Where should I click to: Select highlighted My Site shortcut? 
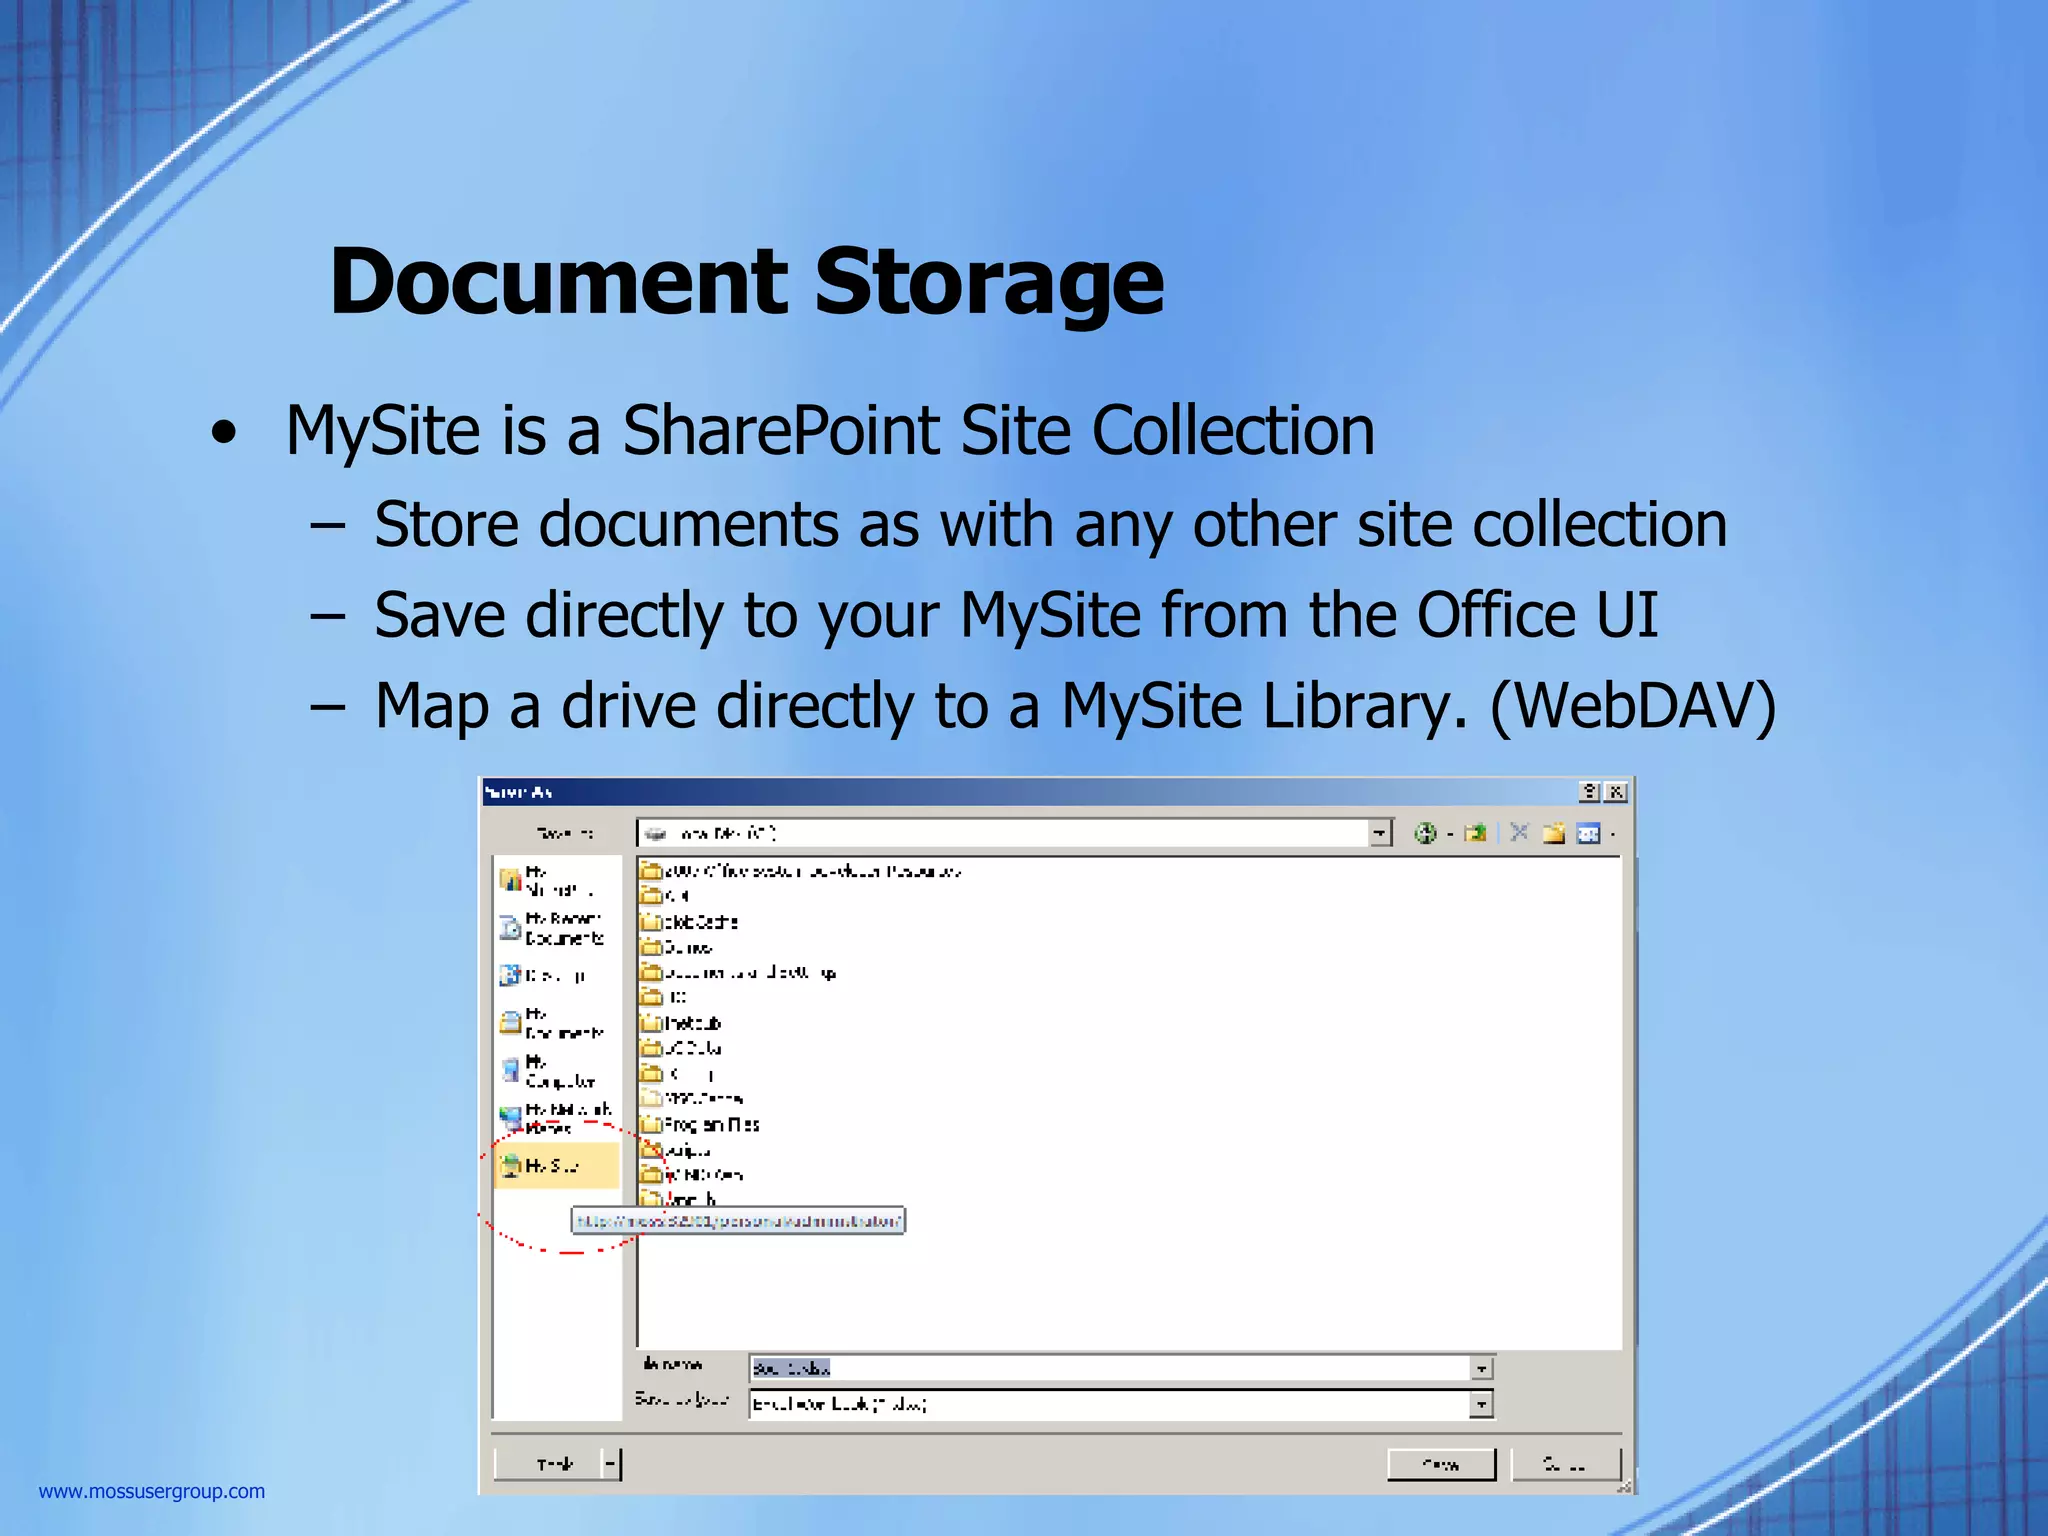pyautogui.click(x=556, y=1166)
